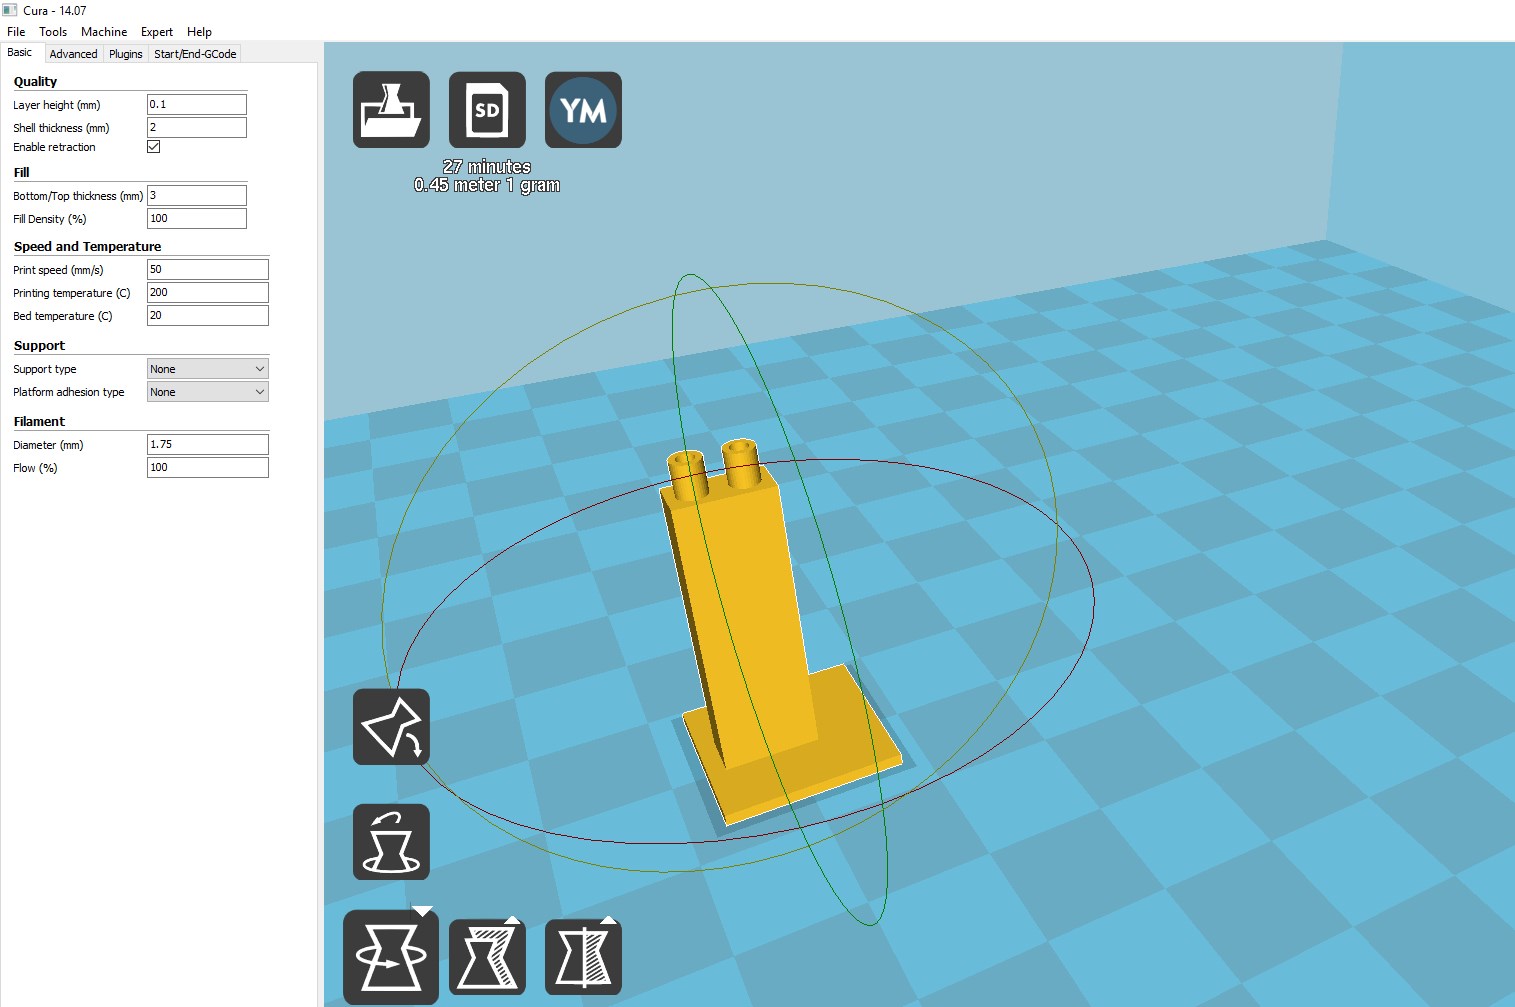Select the Rotate tool icon
Viewport: 1515px width, 1007px height.
coord(391,957)
